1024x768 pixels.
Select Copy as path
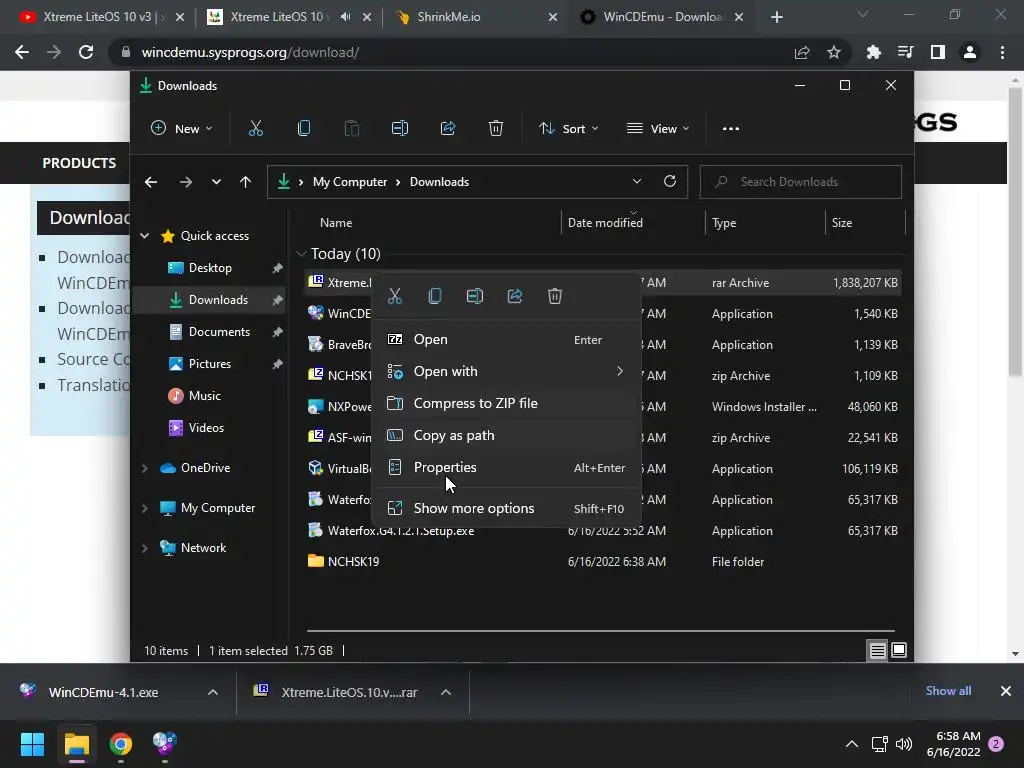pos(507,436)
